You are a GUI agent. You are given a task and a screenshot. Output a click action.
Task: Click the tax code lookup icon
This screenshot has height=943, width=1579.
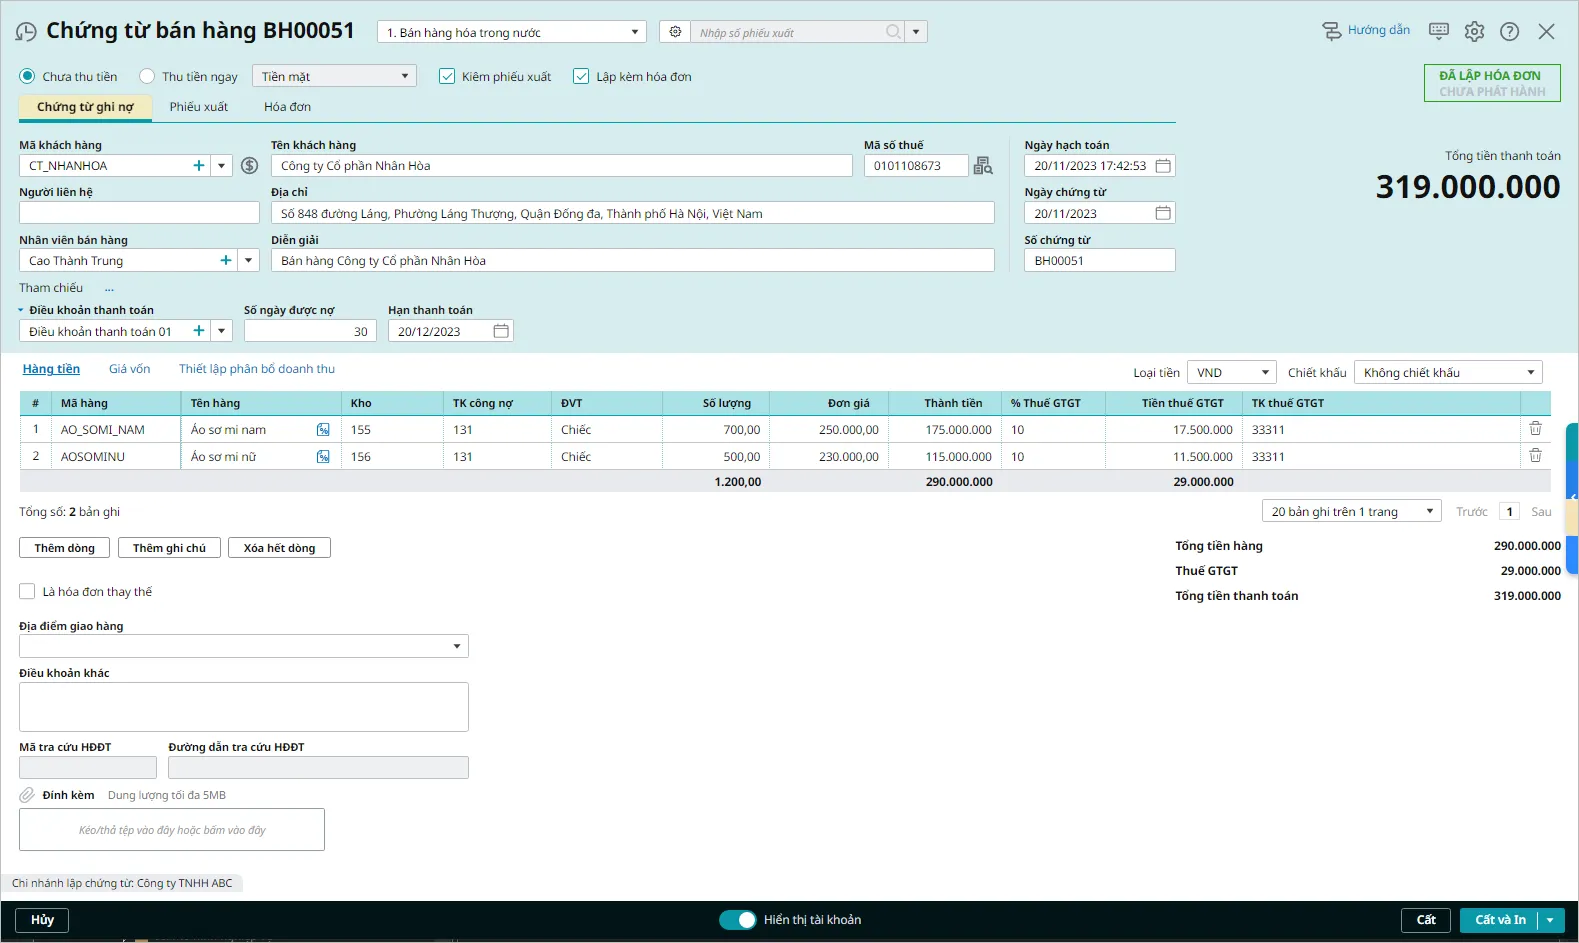[x=983, y=166]
